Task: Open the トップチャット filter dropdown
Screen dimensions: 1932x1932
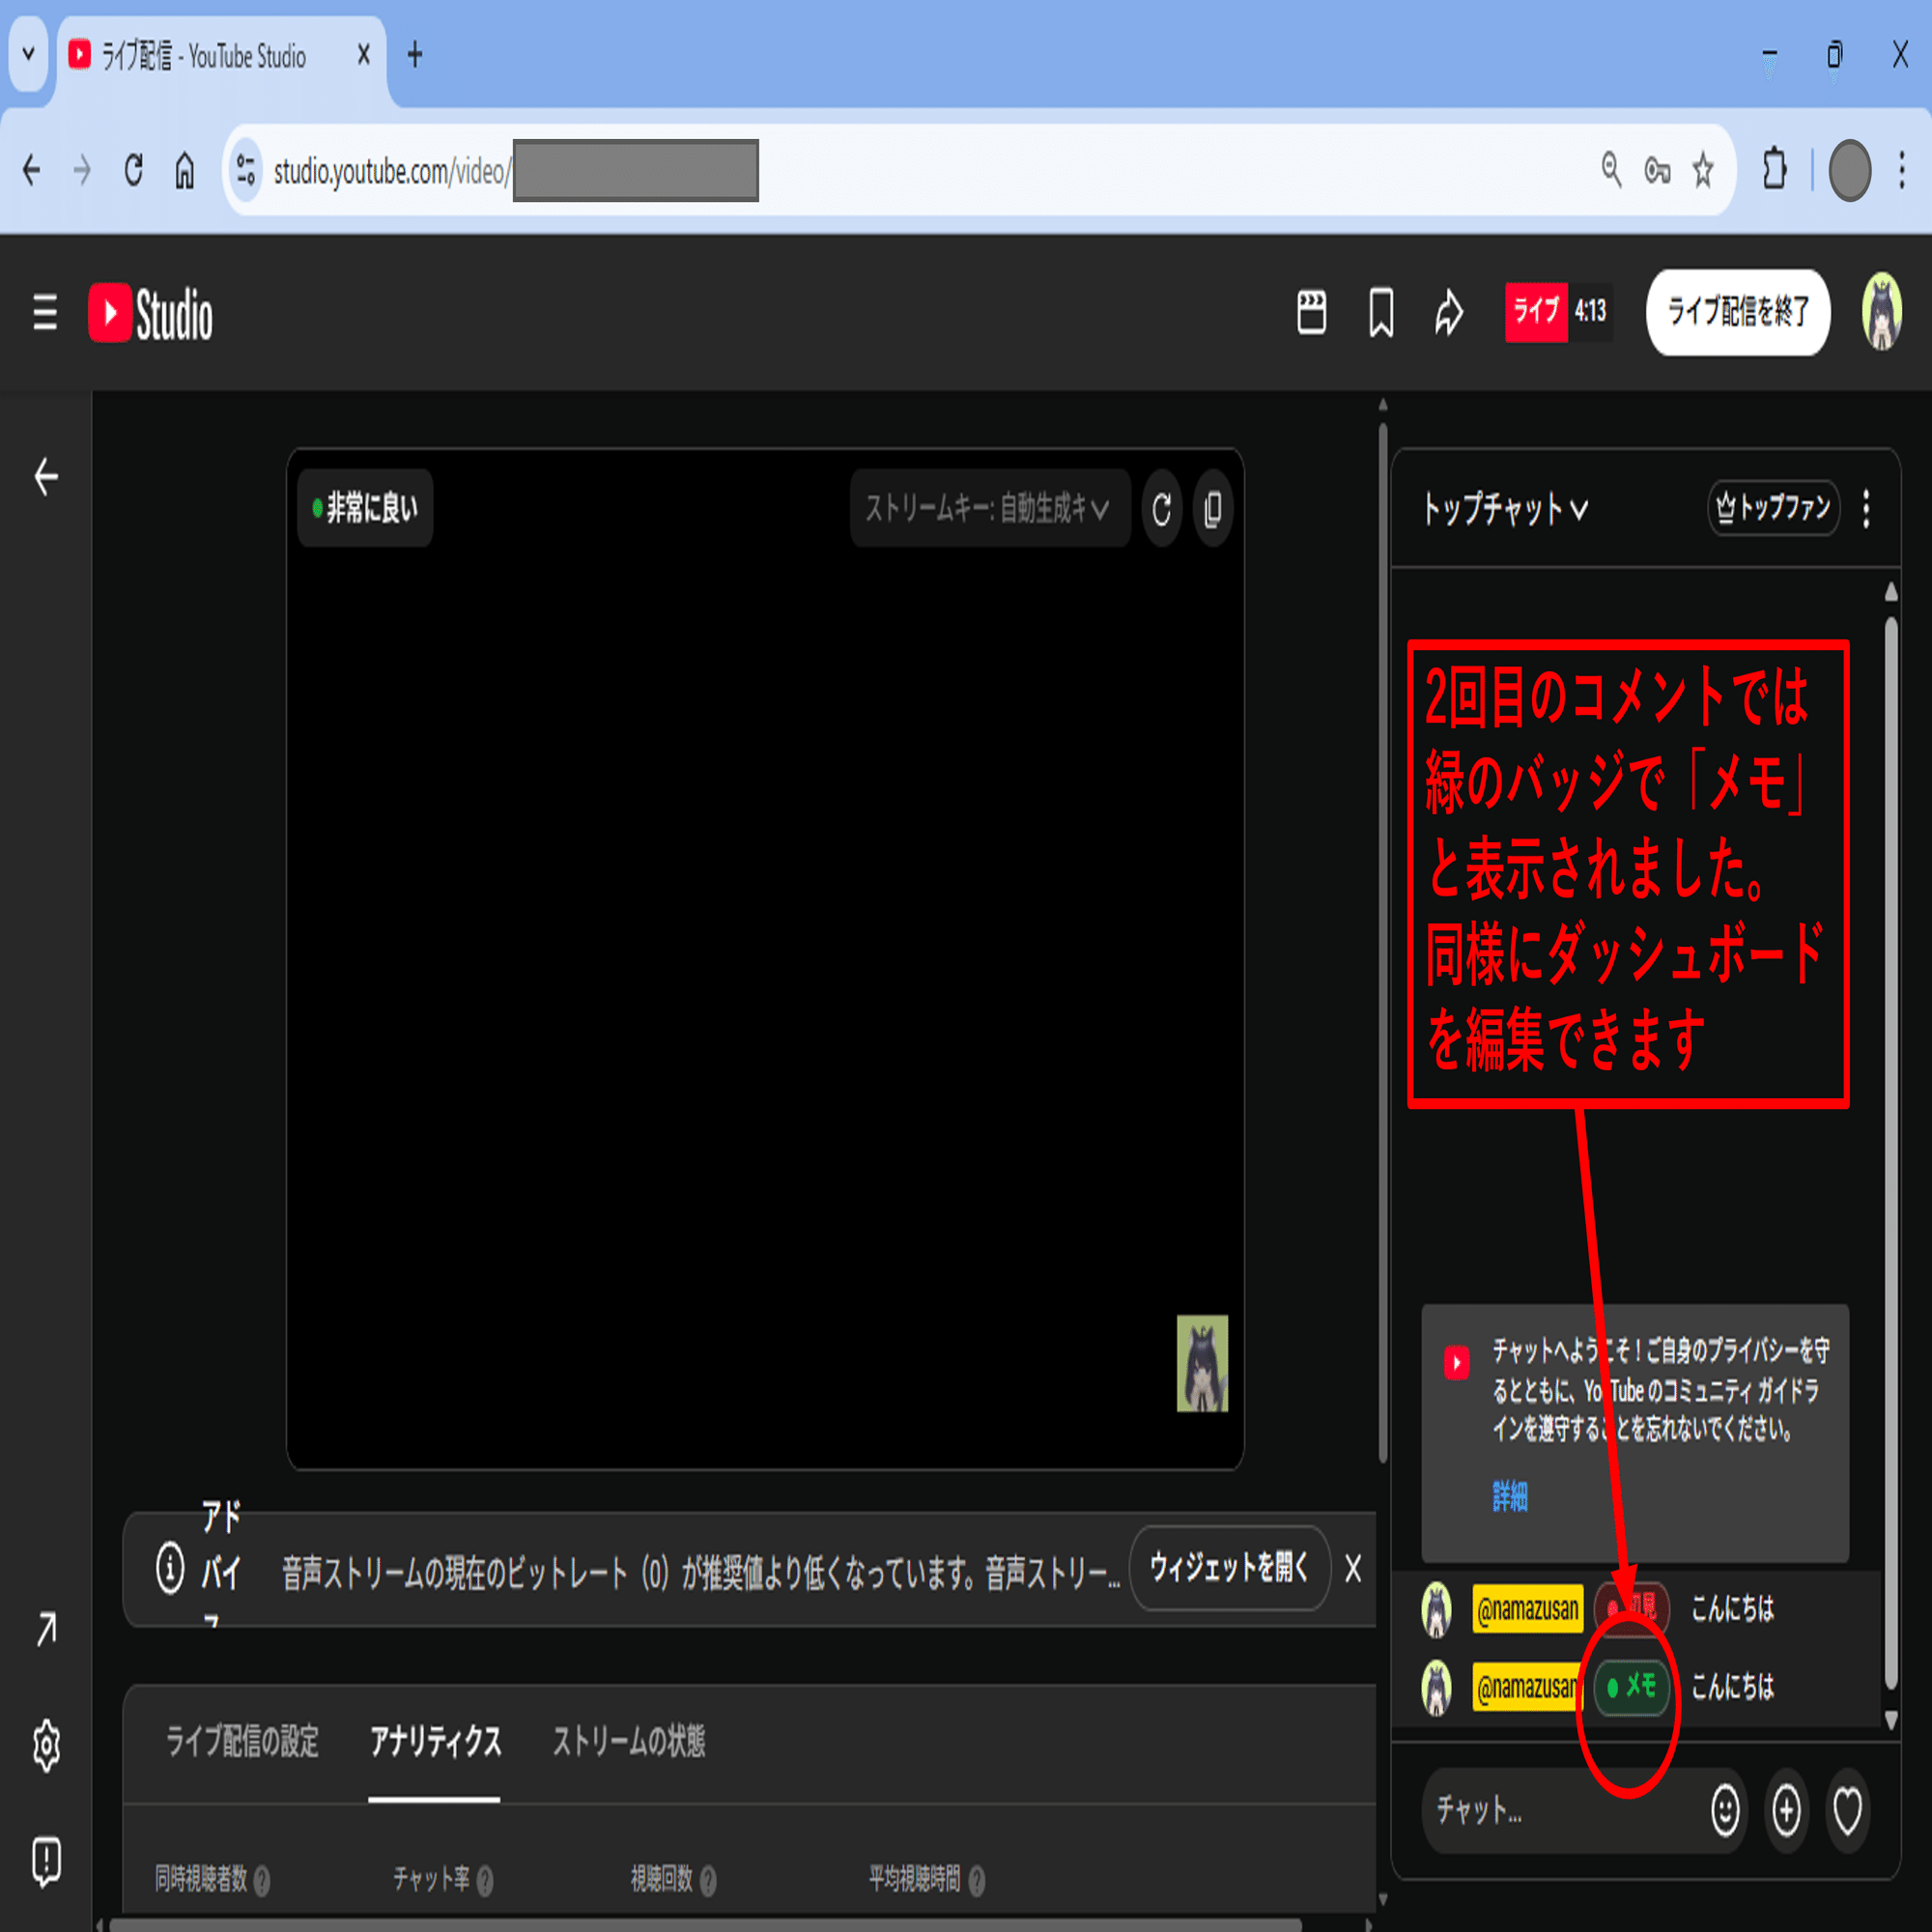Action: pyautogui.click(x=1505, y=510)
